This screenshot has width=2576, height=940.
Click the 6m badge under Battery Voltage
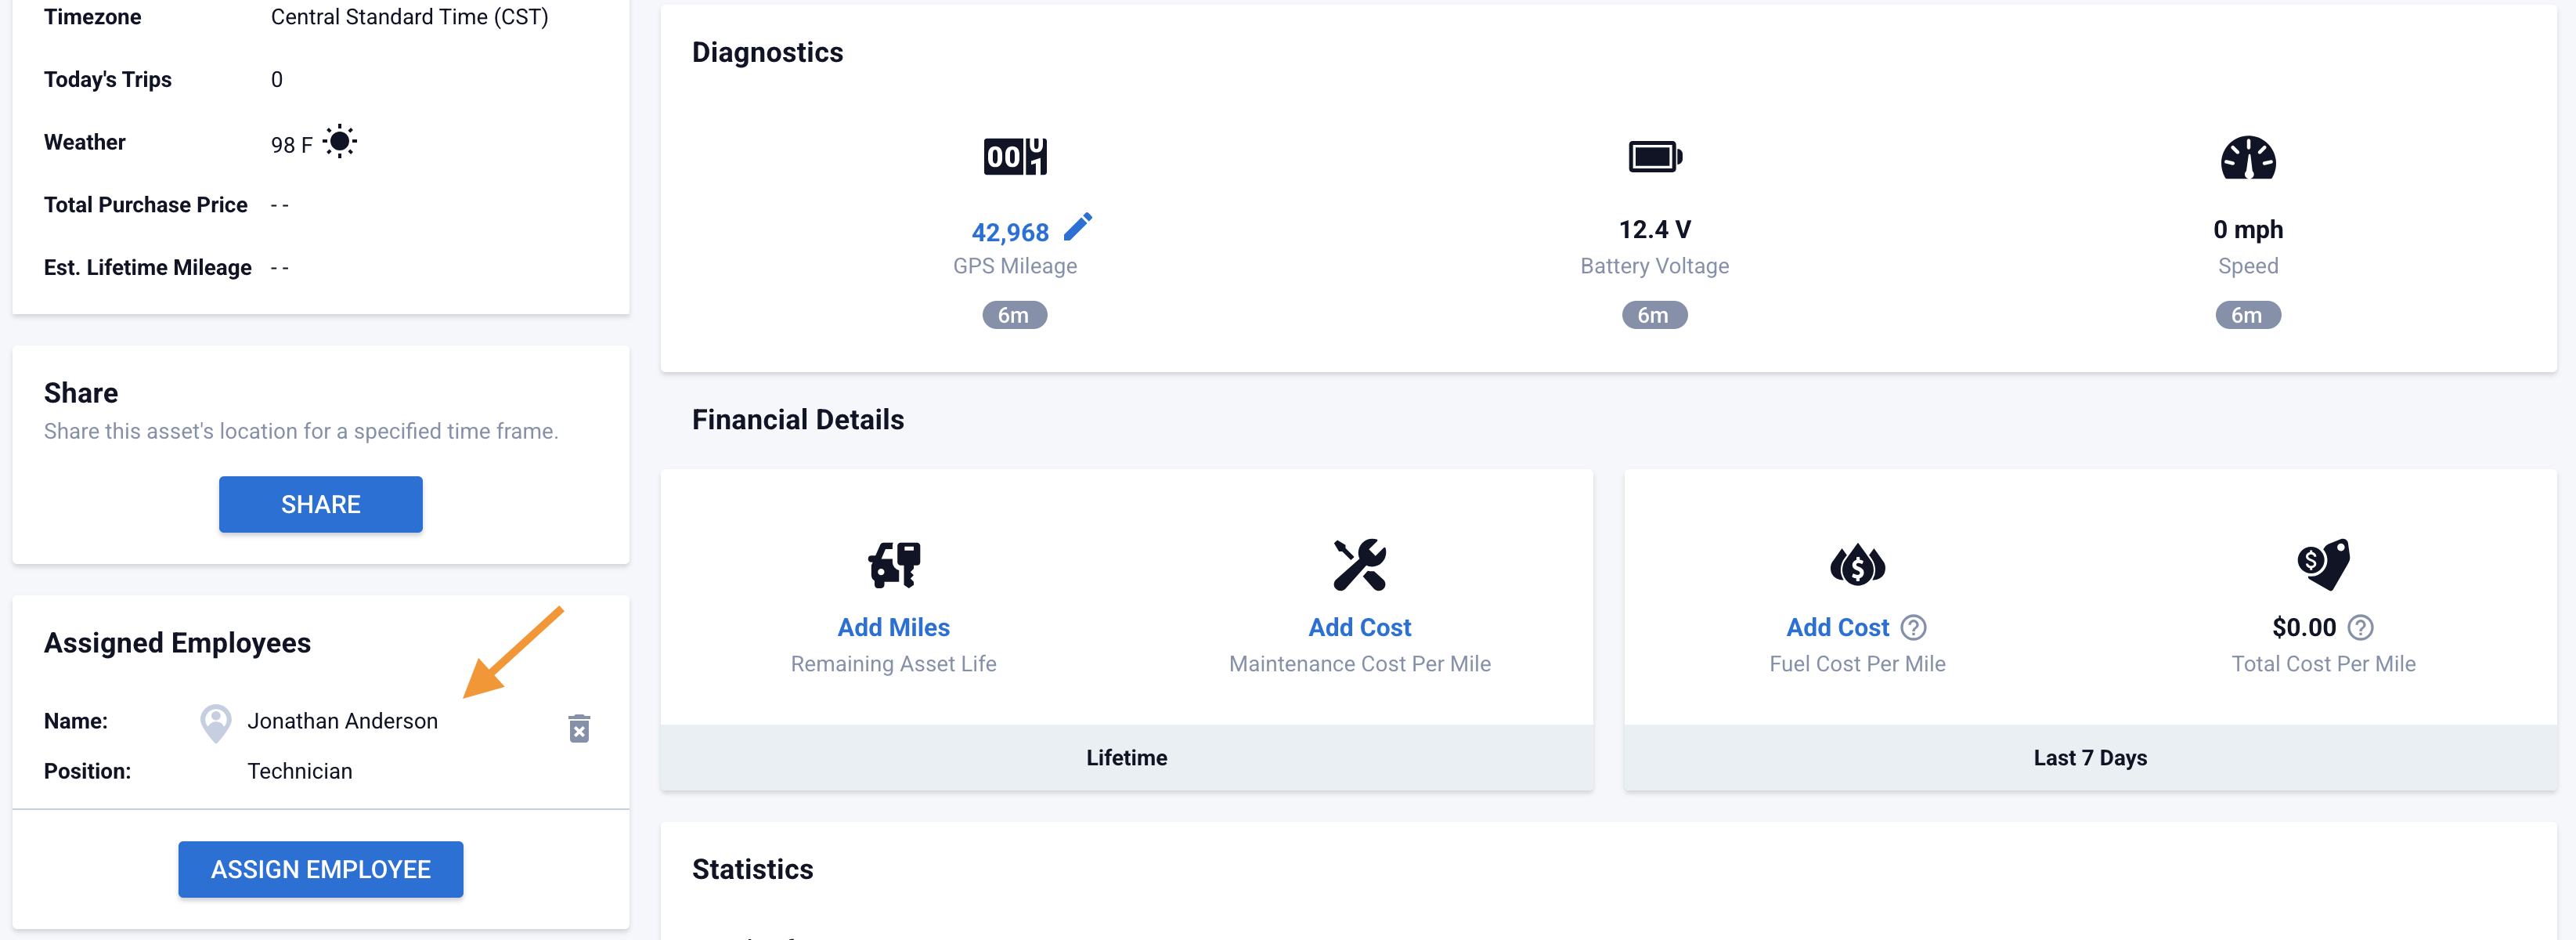(1654, 316)
